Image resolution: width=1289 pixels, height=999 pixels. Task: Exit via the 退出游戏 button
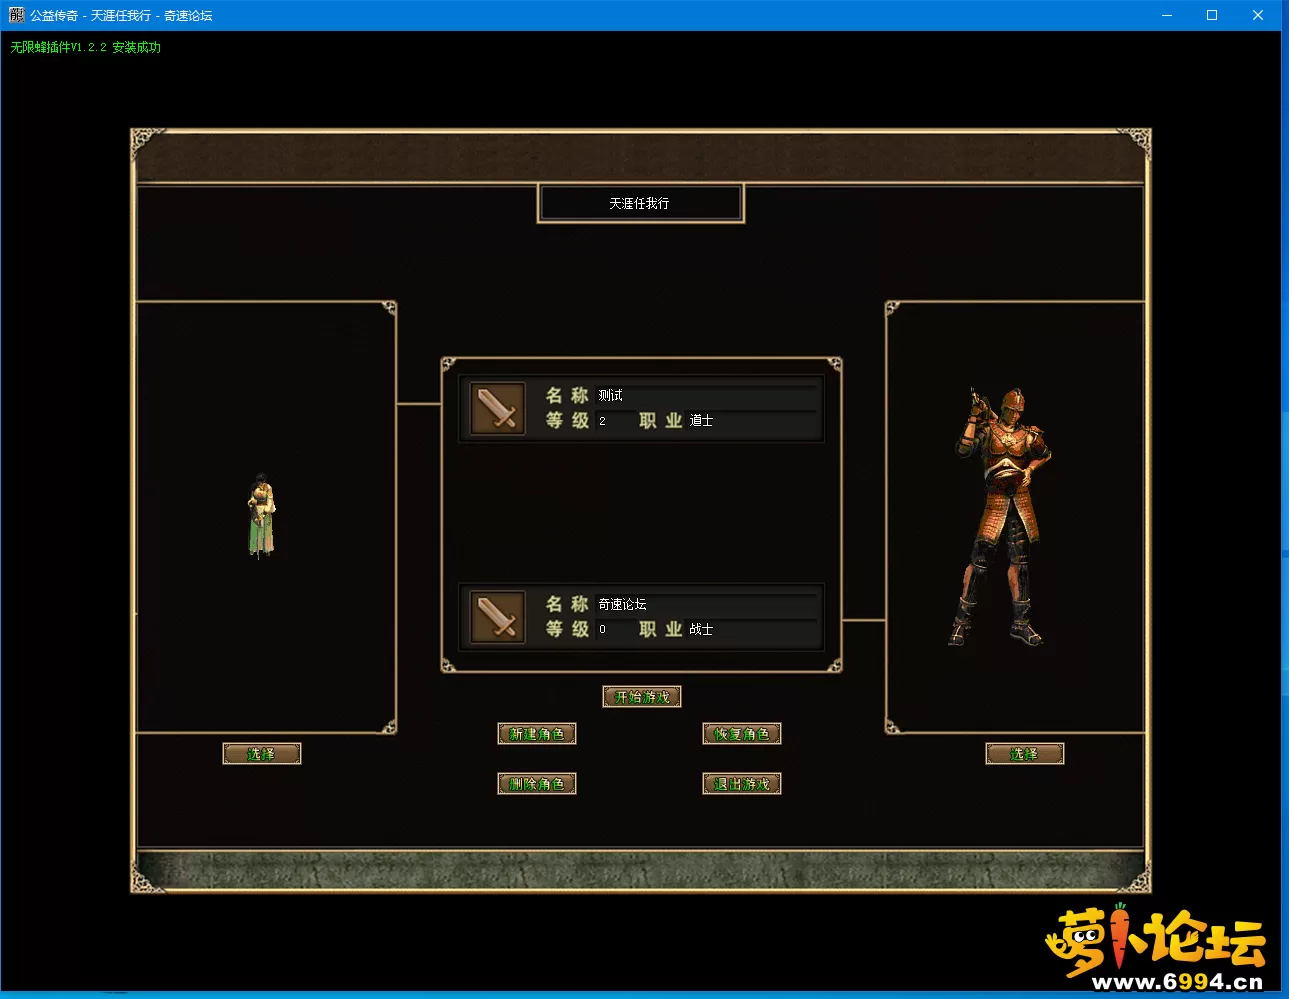click(x=741, y=784)
